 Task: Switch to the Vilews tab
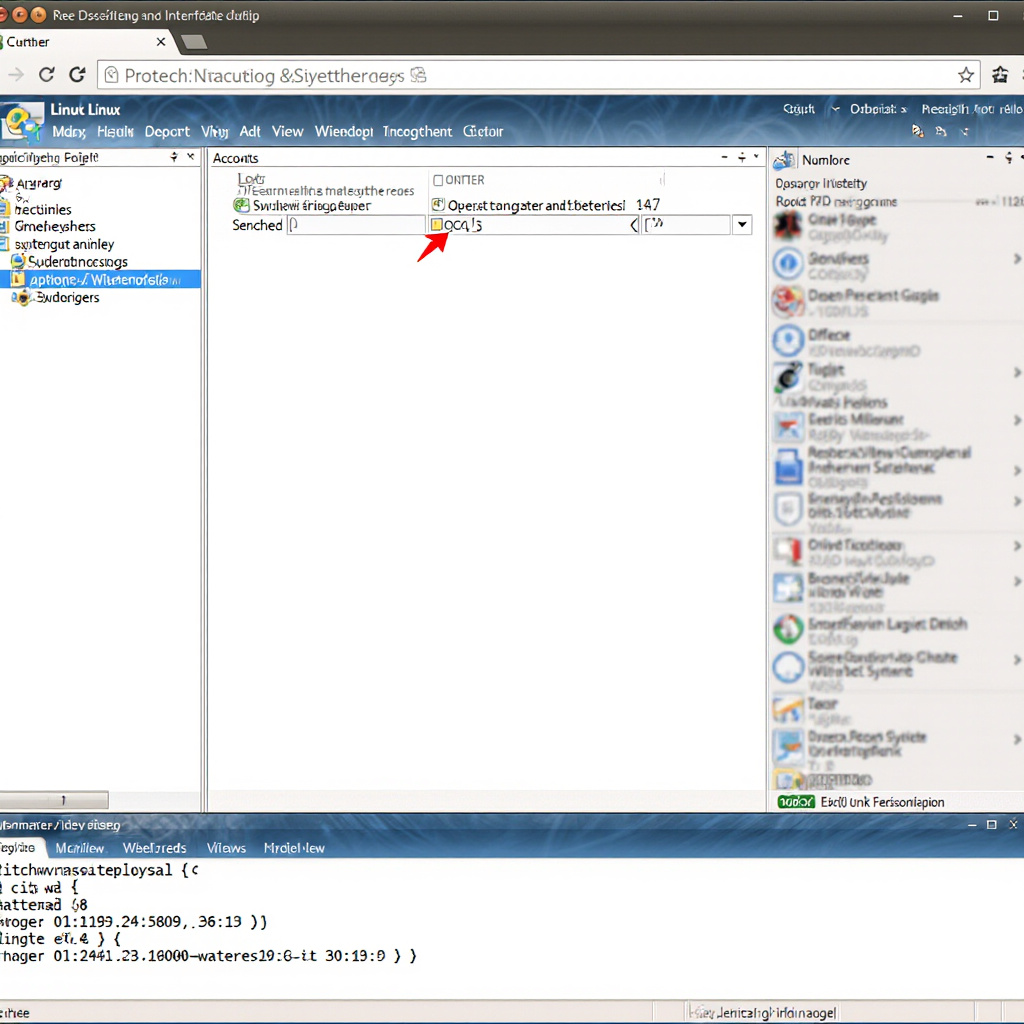(x=226, y=848)
